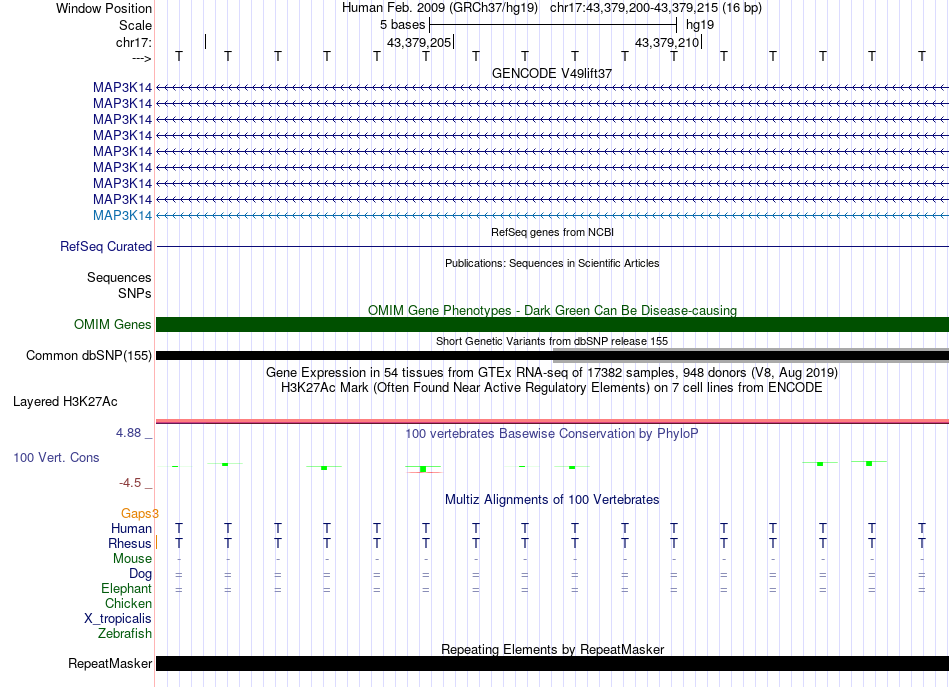Click the 43,379,205 ruler position marker

[x=419, y=42]
